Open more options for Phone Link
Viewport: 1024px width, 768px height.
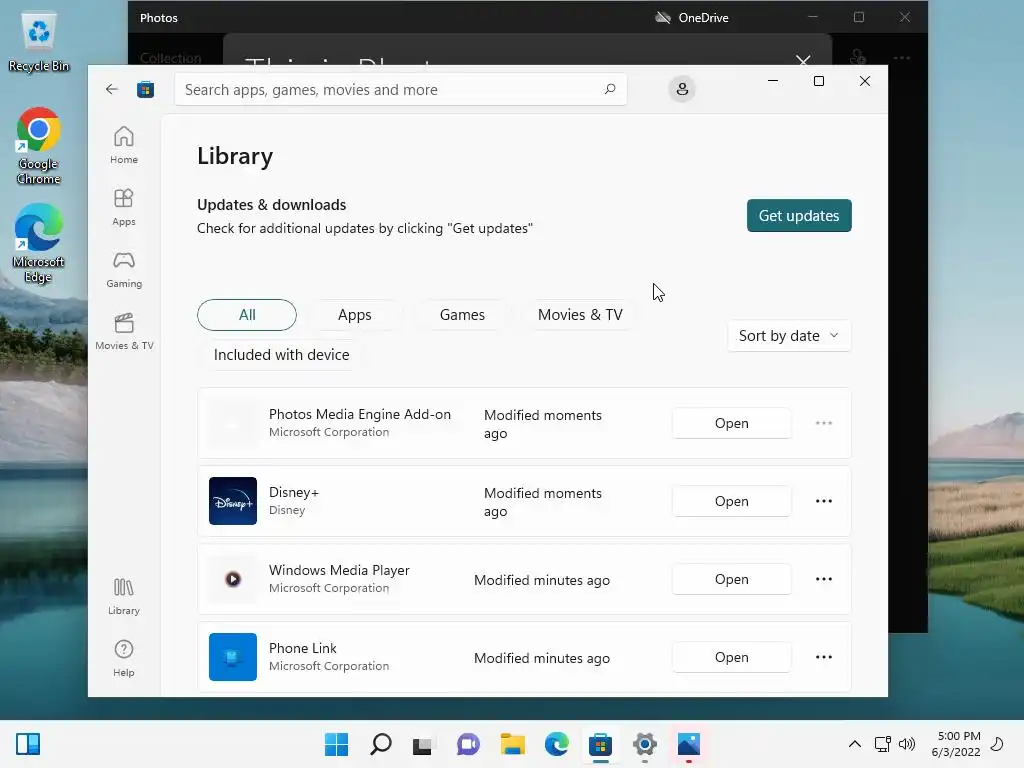click(x=824, y=657)
